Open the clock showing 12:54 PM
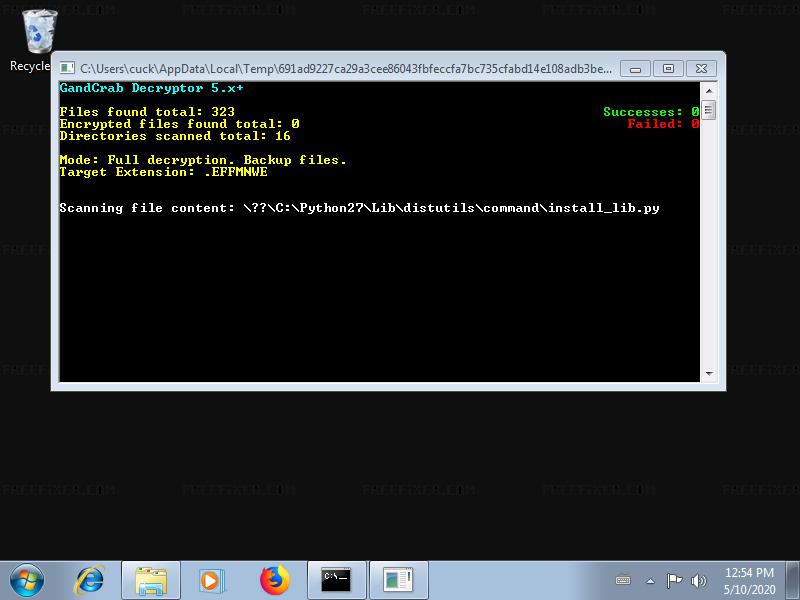The width and height of the screenshot is (800, 600). click(x=749, y=581)
